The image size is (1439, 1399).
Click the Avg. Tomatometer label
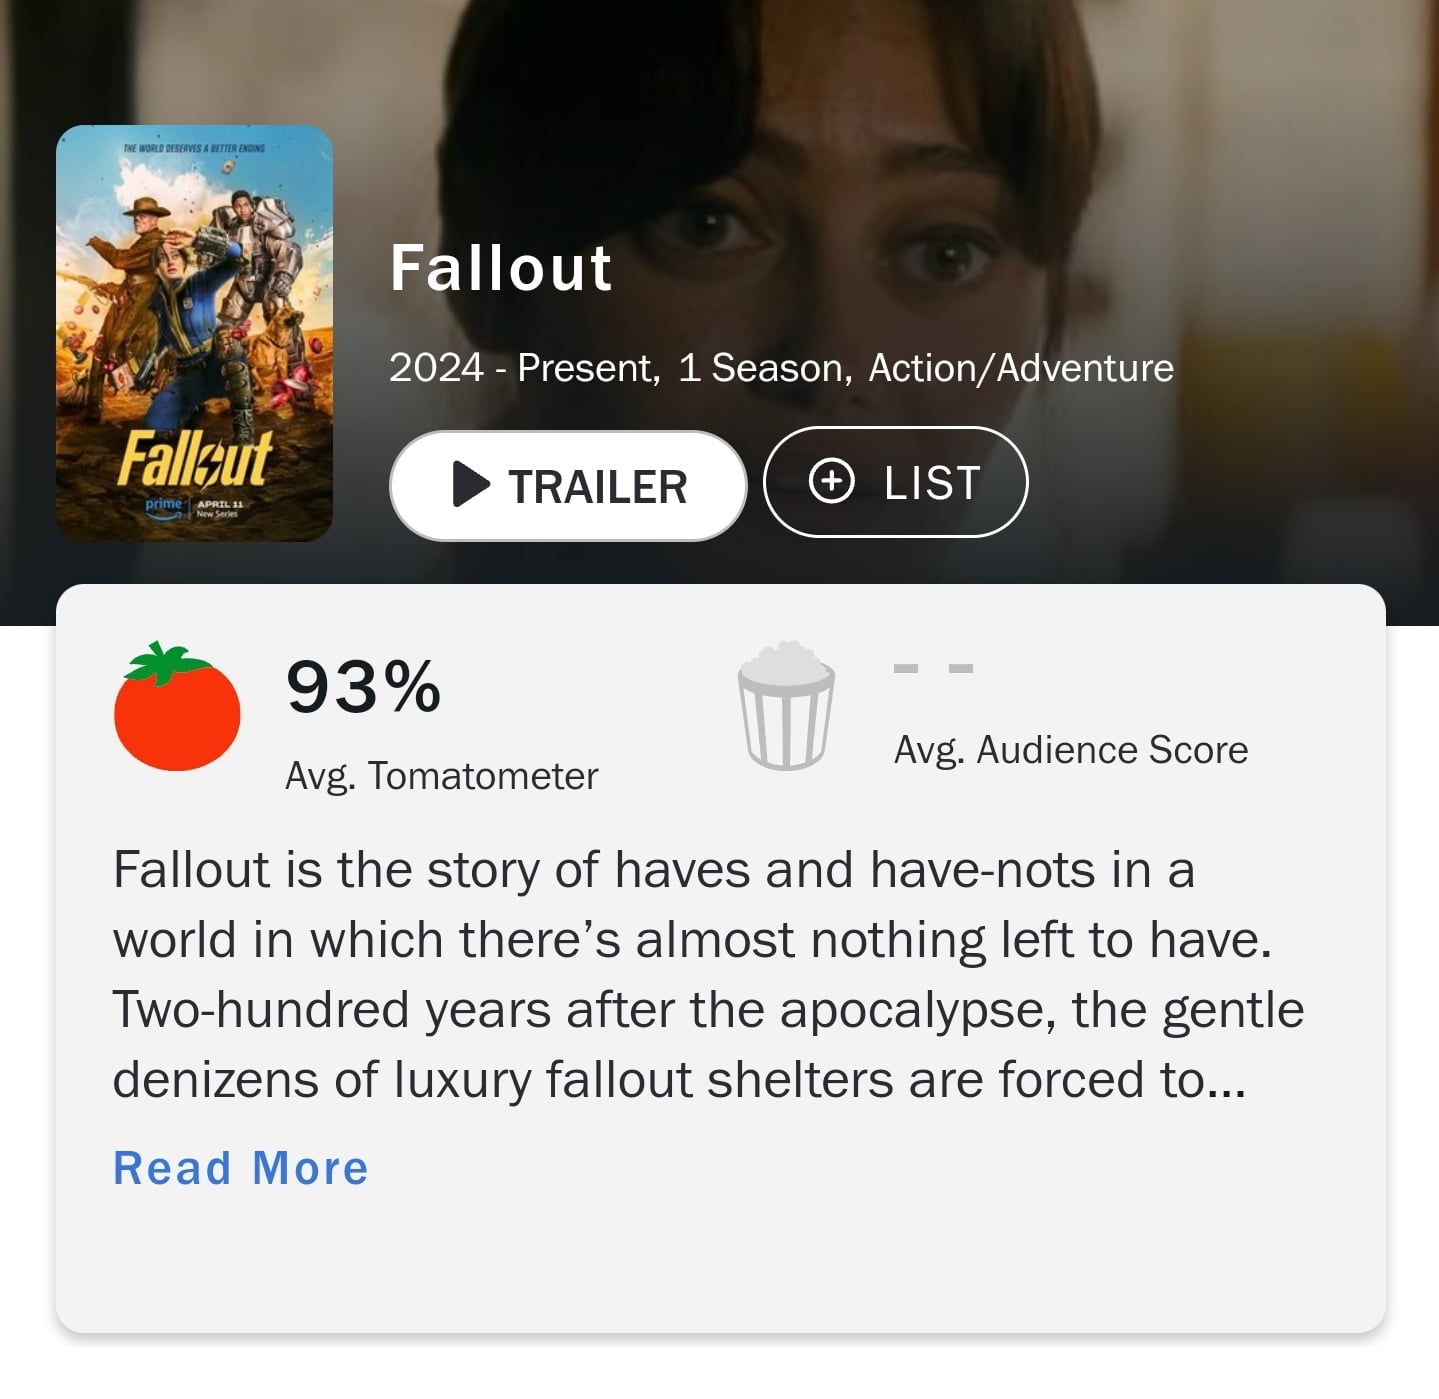(441, 776)
